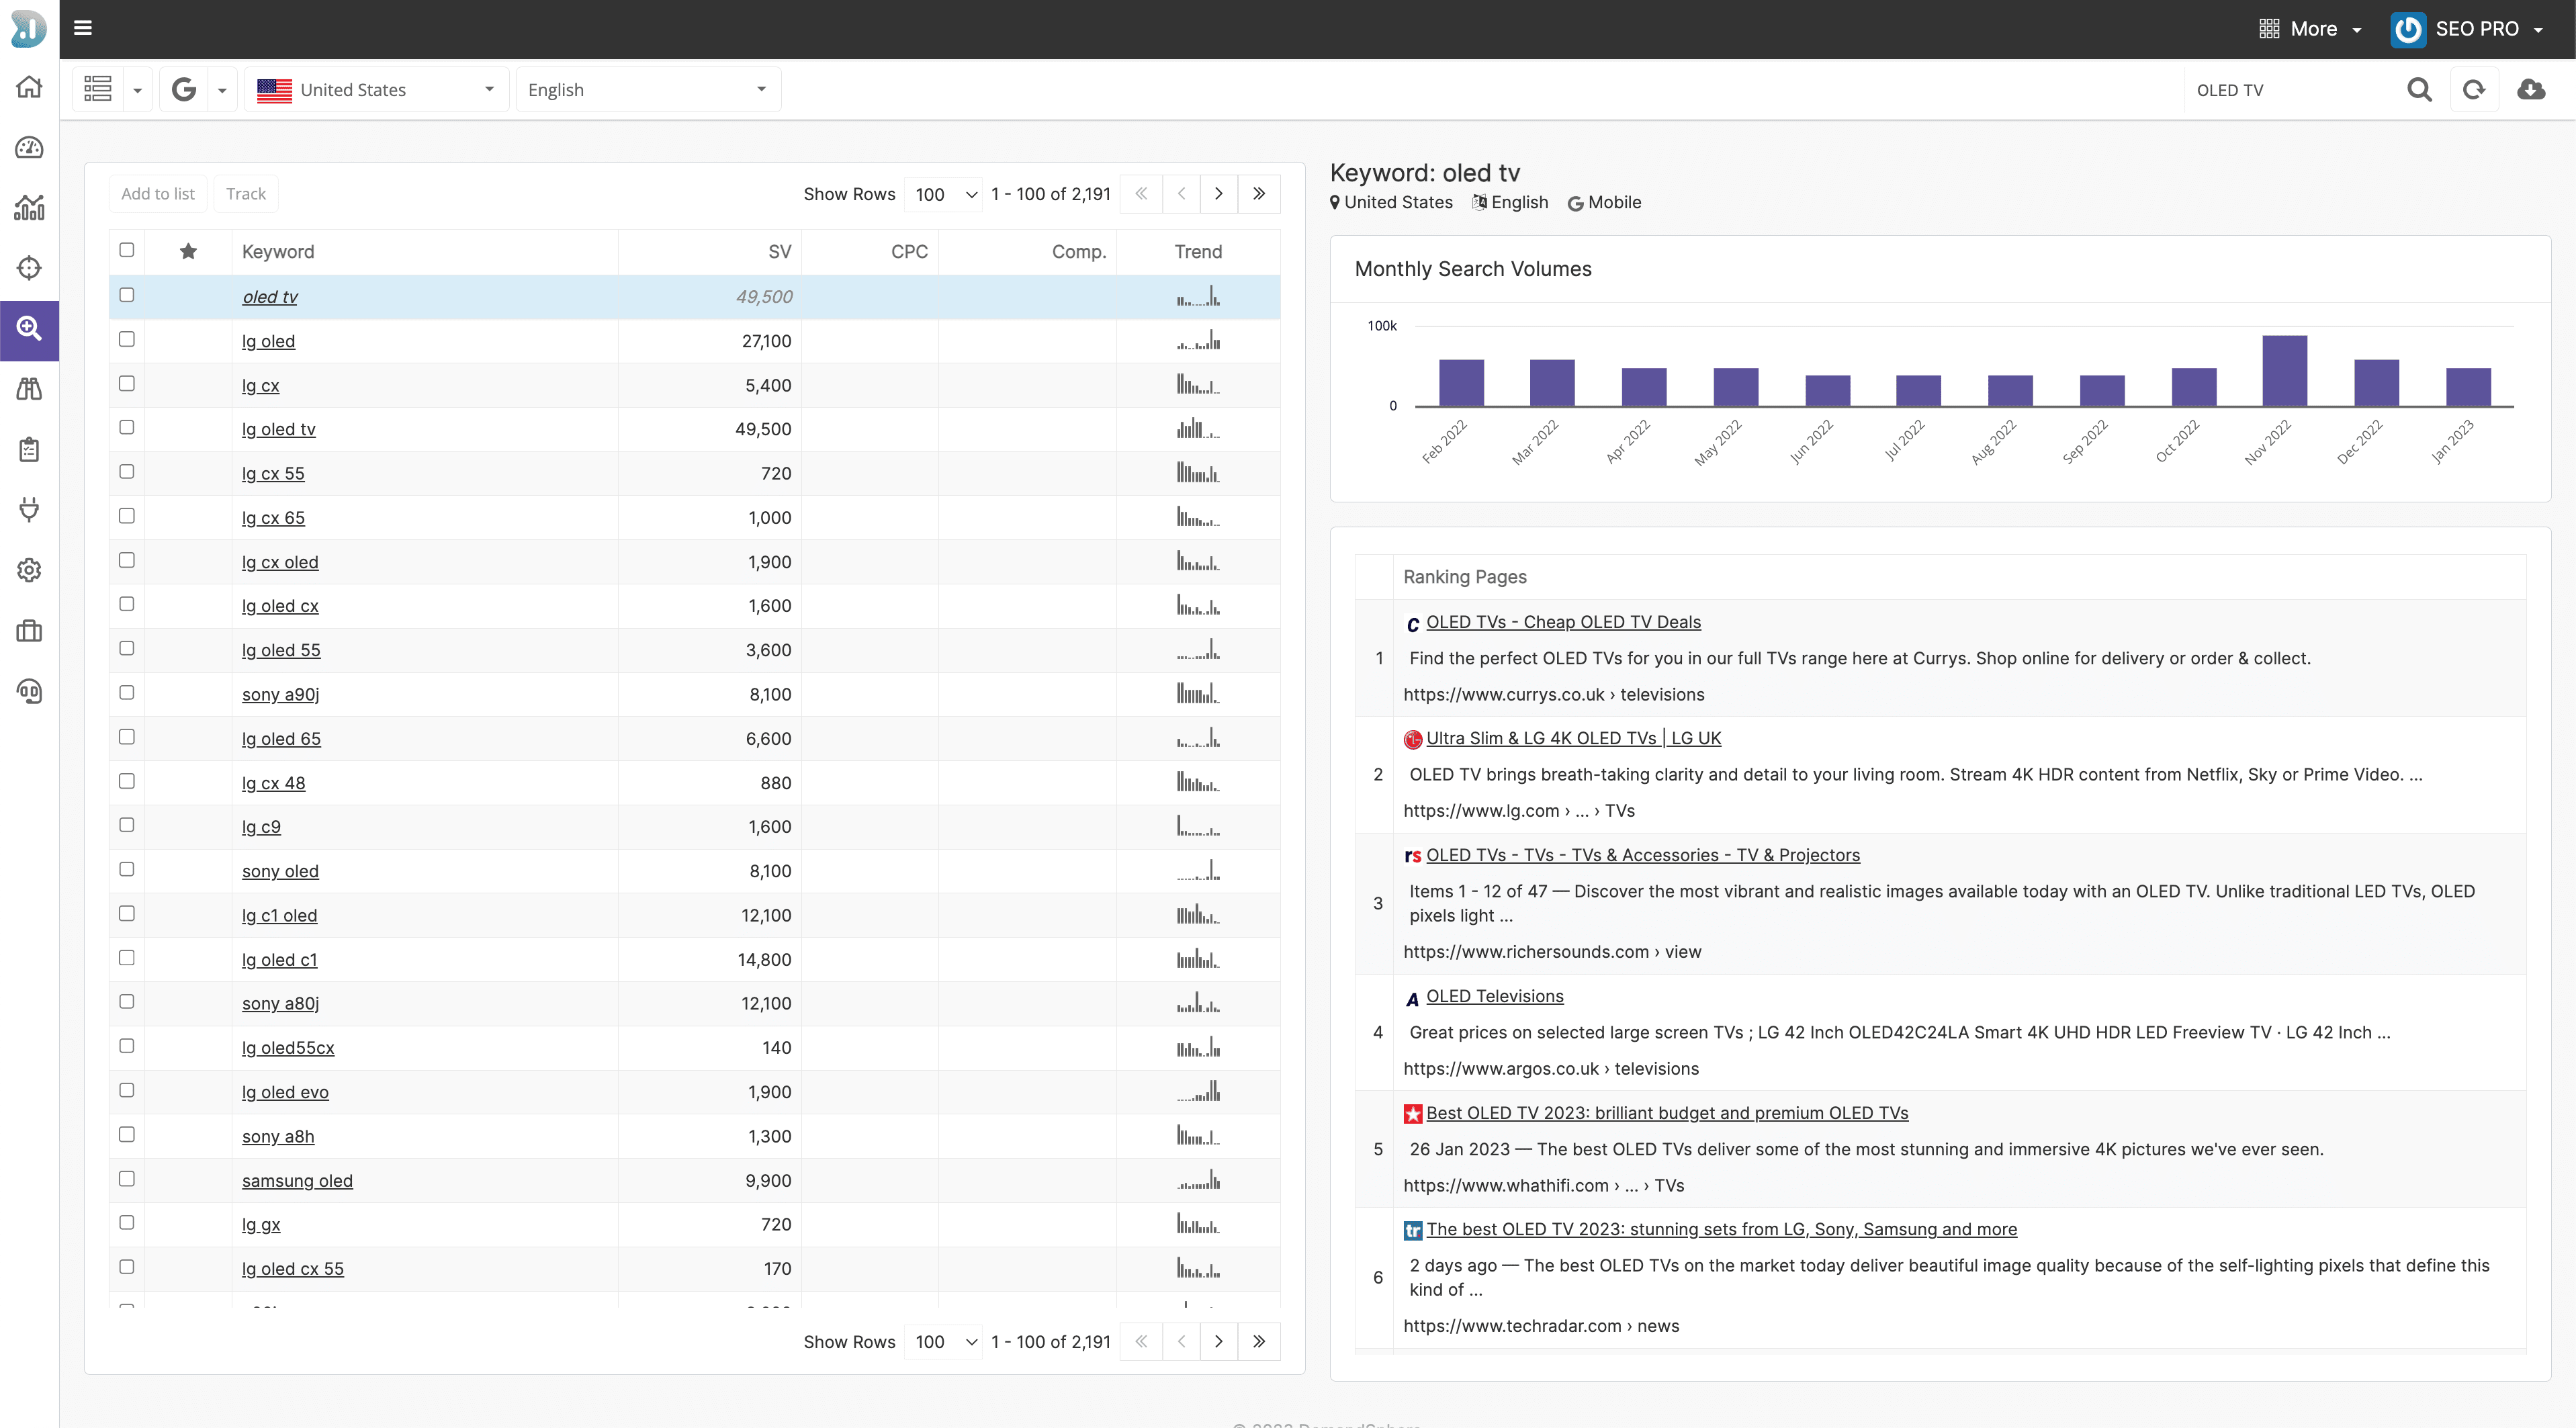The image size is (2576, 1428).
Task: Open the clipboard report icon in sidebar
Action: [x=29, y=449]
